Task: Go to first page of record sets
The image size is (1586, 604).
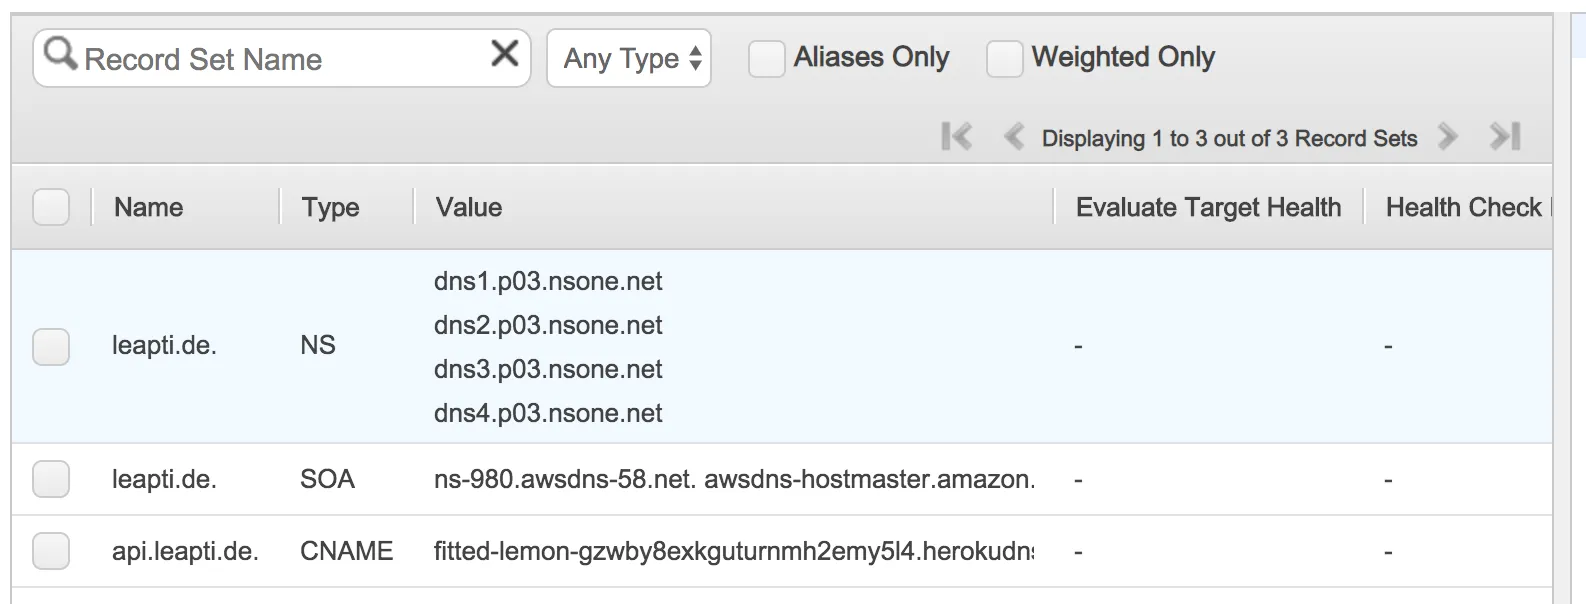Action: point(956,136)
